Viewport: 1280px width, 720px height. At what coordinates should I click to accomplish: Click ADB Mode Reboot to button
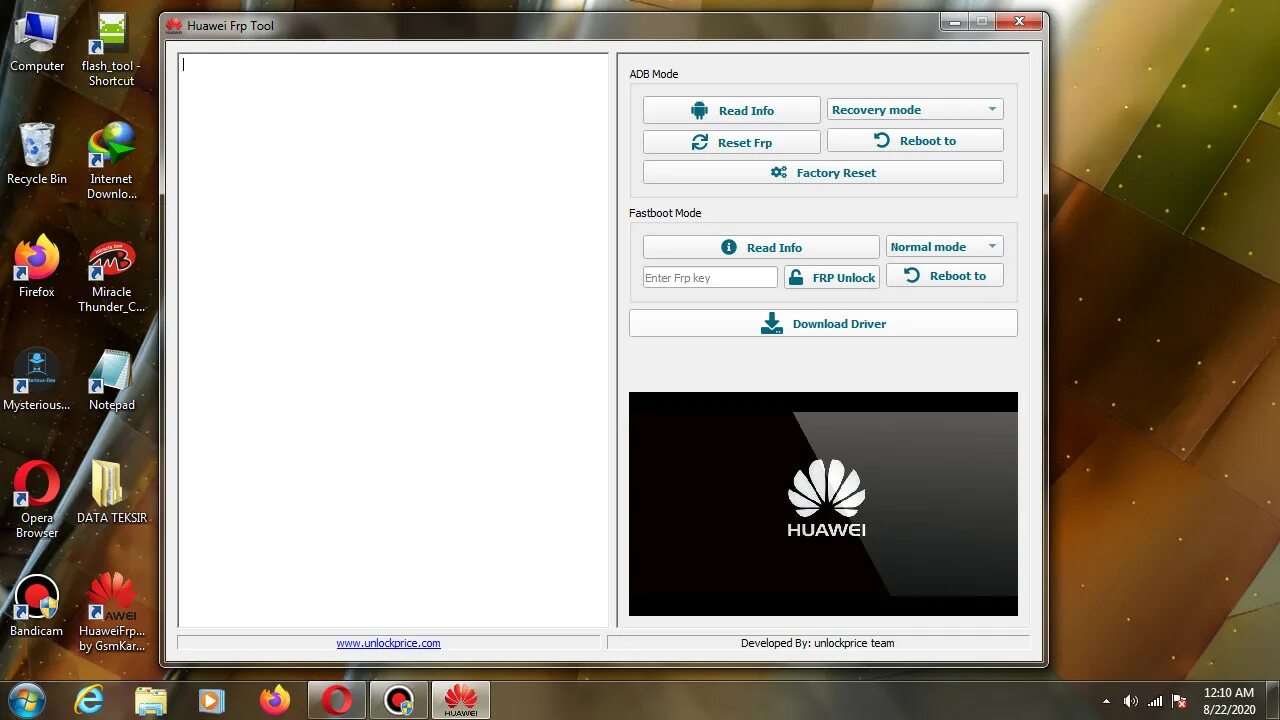click(915, 140)
